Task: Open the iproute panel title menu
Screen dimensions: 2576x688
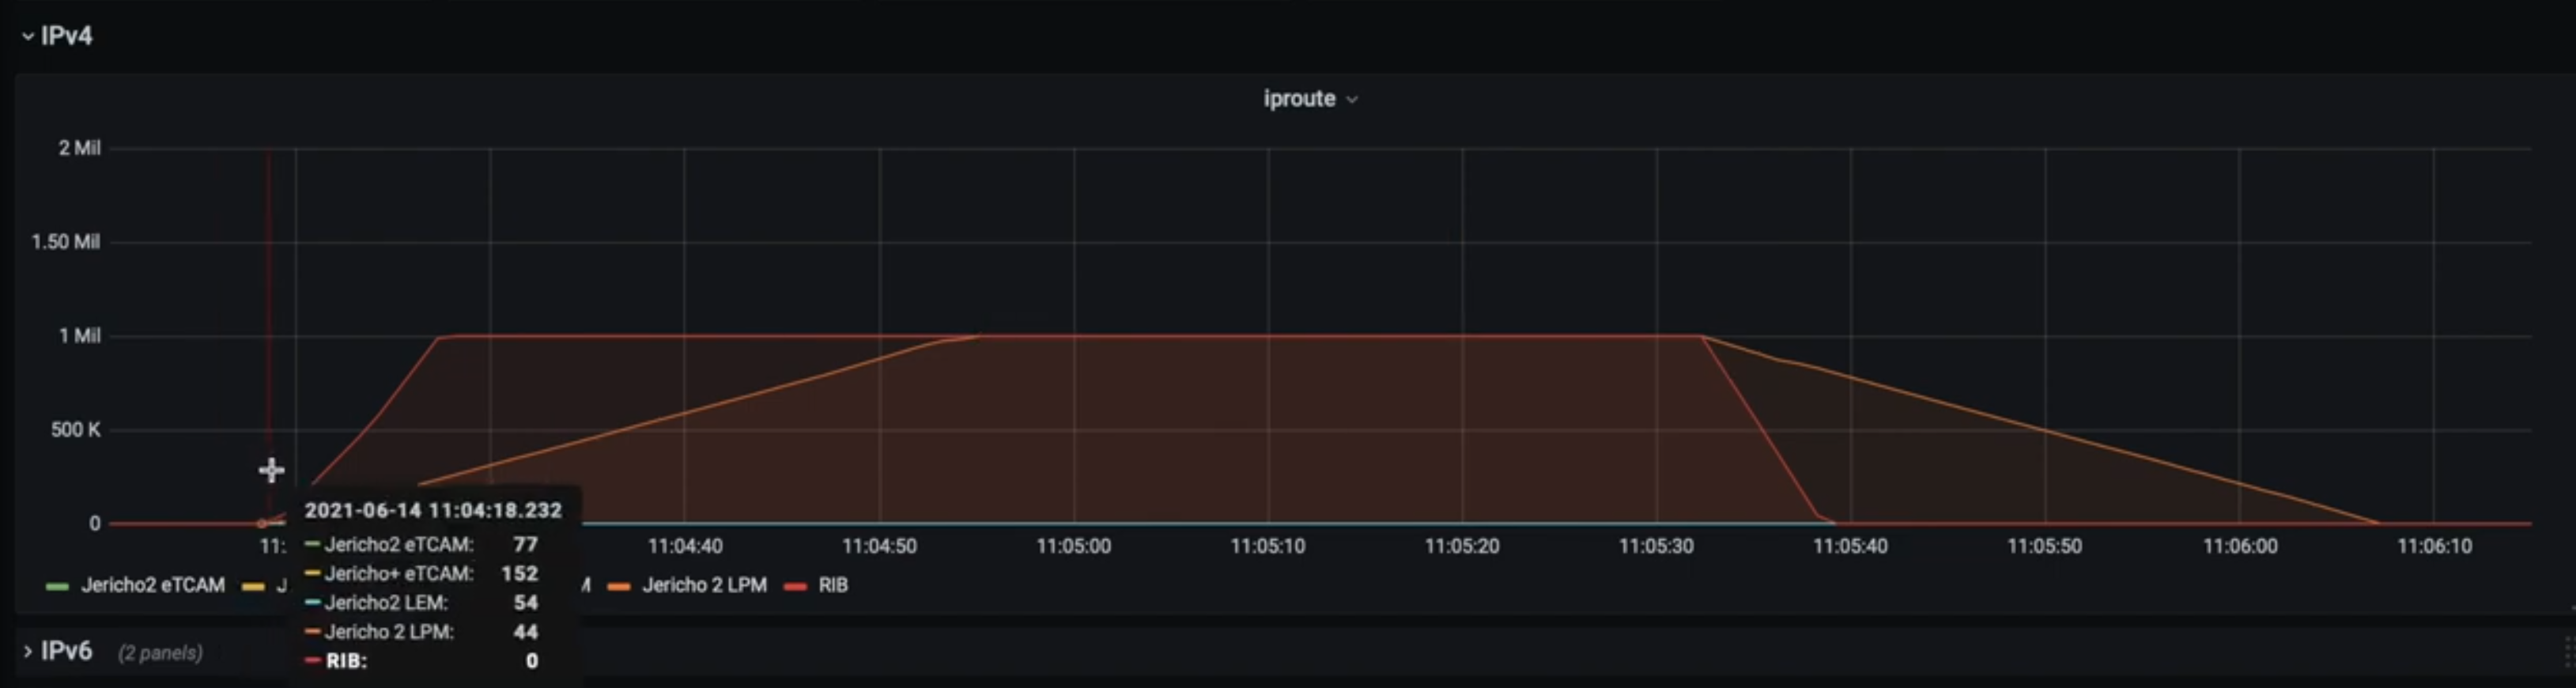Action: coord(1298,98)
